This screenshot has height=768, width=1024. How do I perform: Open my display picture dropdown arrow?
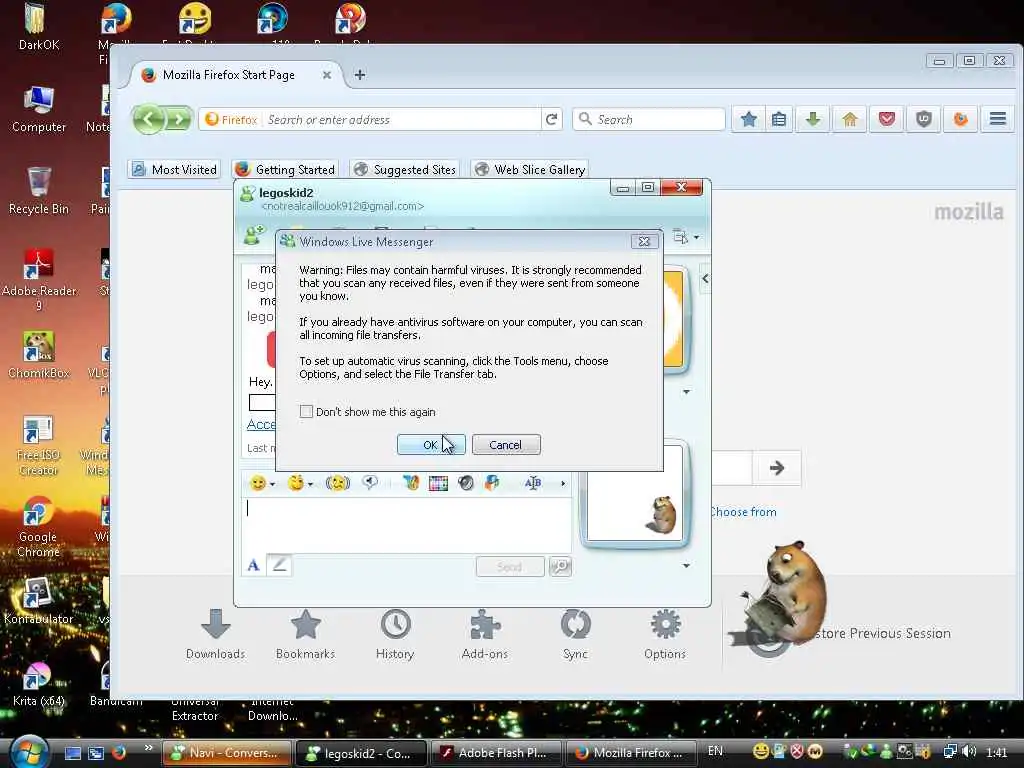pos(686,566)
